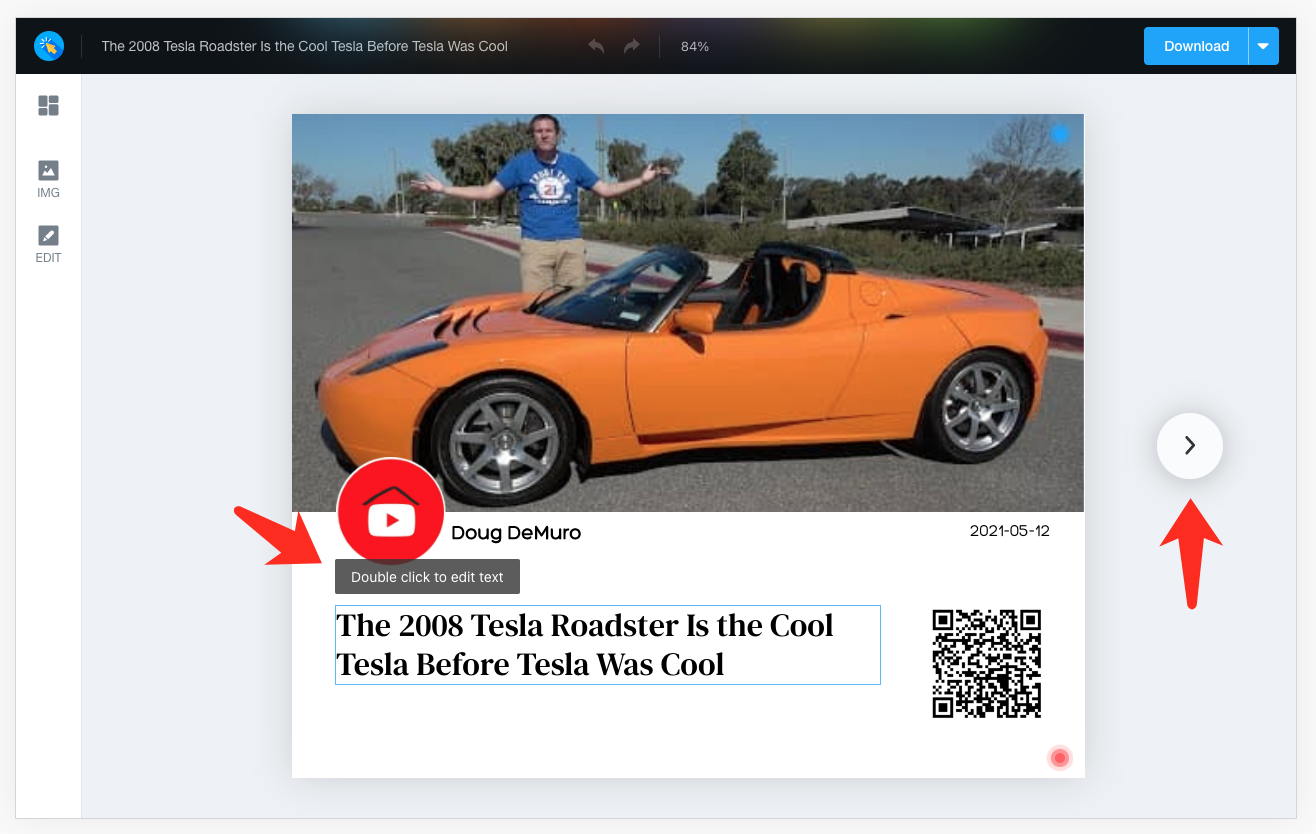Open the templates grid panel in the sidebar

(48, 105)
